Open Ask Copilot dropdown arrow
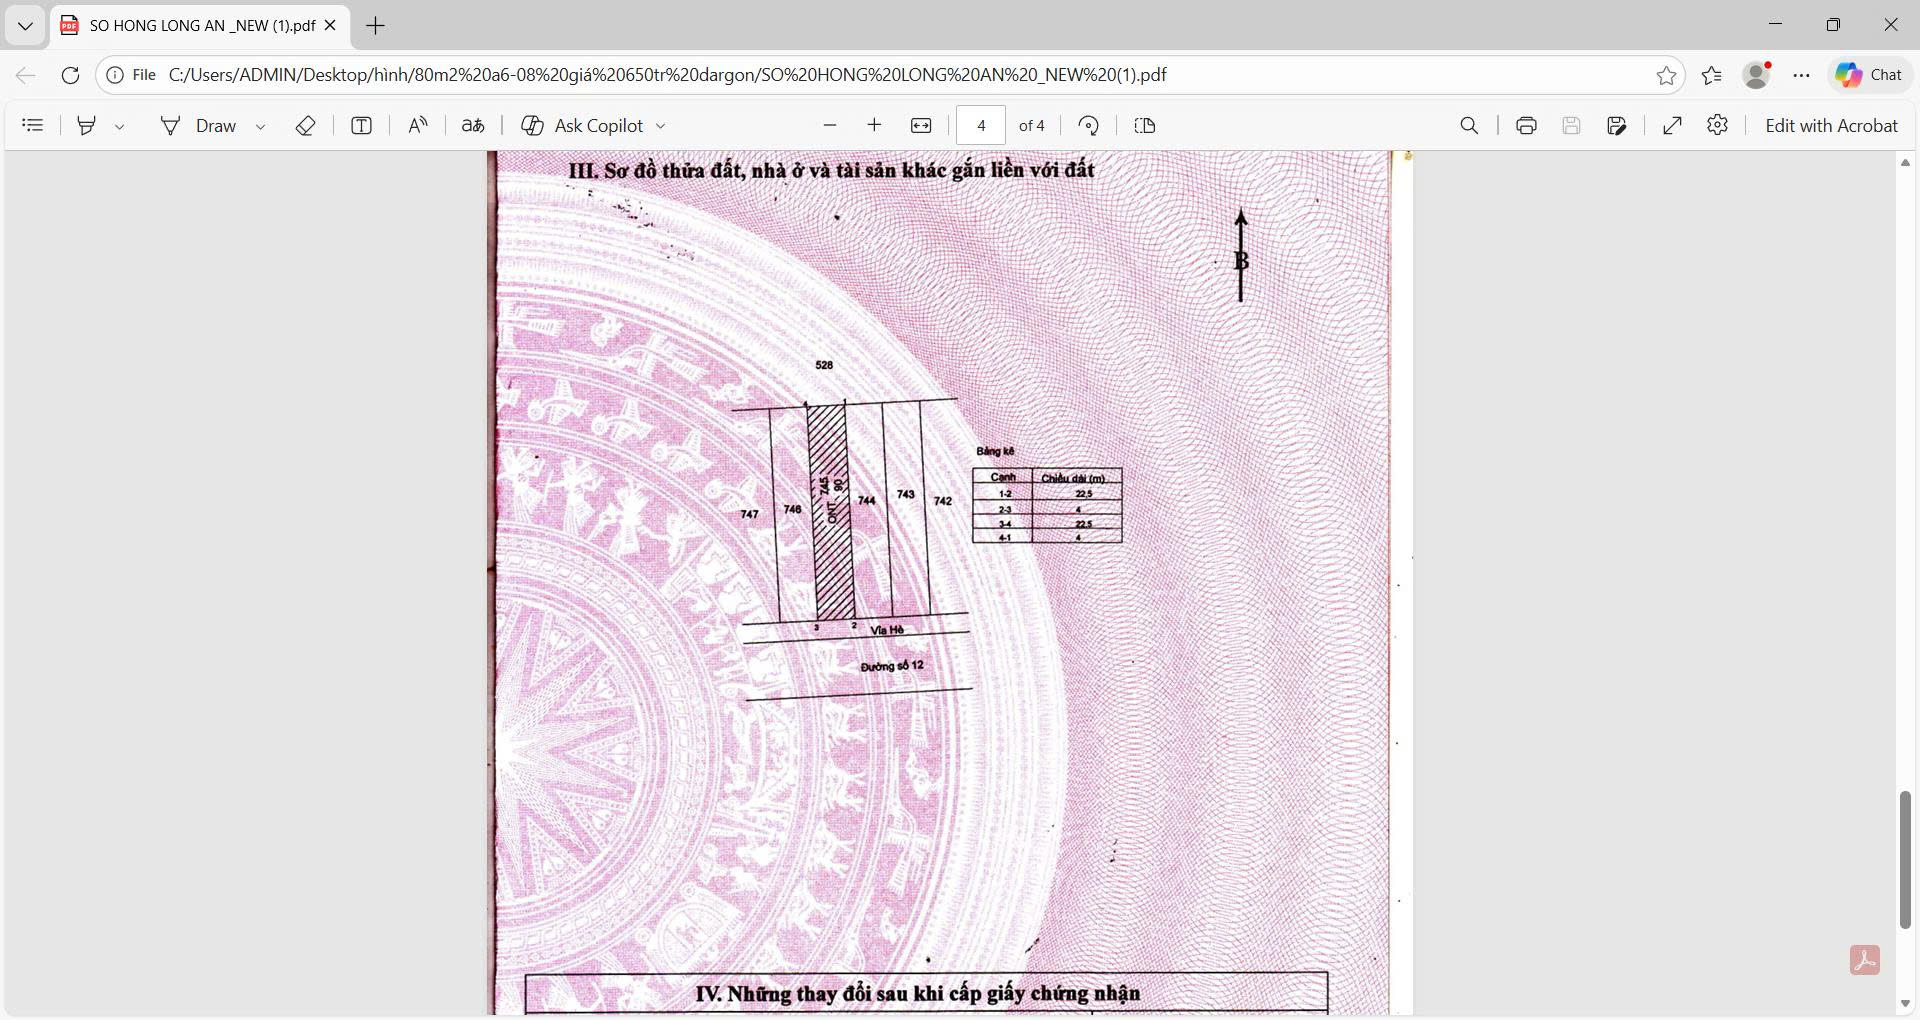The width and height of the screenshot is (1920, 1020). click(x=661, y=127)
